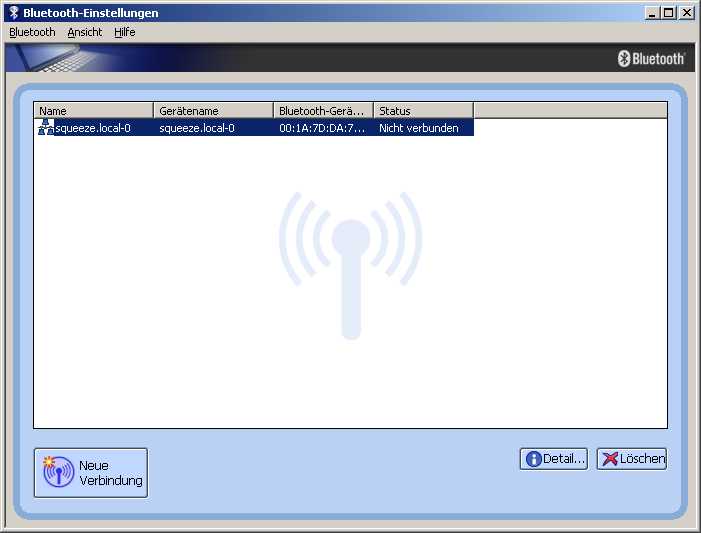This screenshot has height=533, width=701.
Task: Click the address 00:1A:7D:DA:7... cell
Action: 322,128
